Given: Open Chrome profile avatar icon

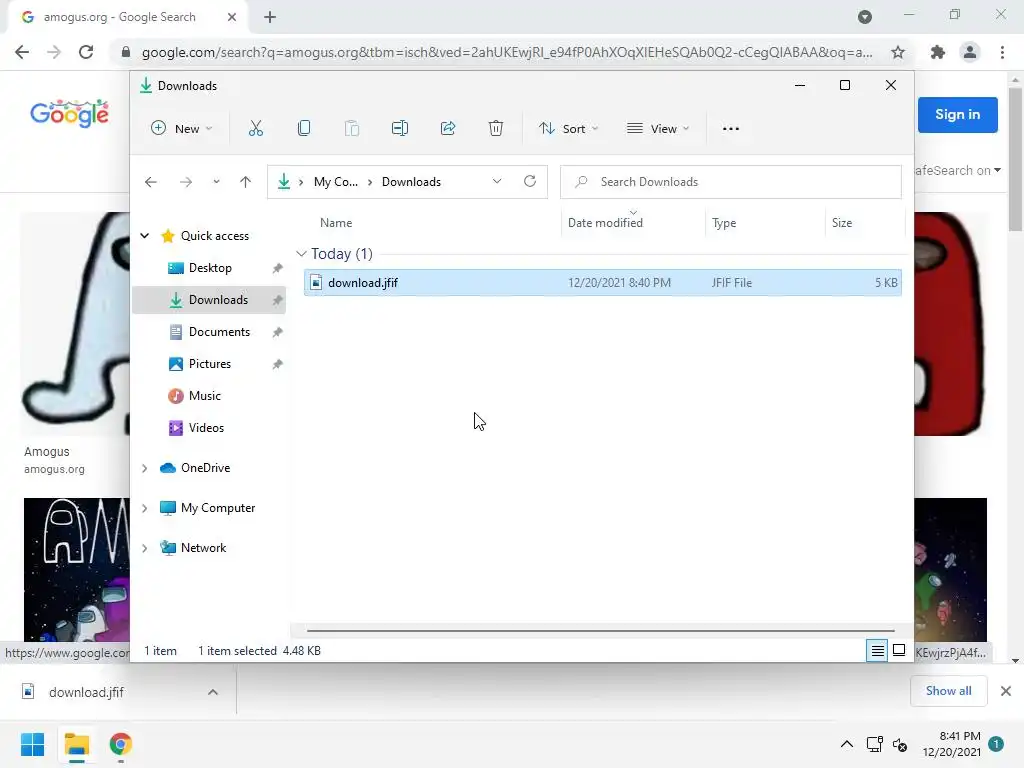Looking at the screenshot, I should click(x=970, y=52).
